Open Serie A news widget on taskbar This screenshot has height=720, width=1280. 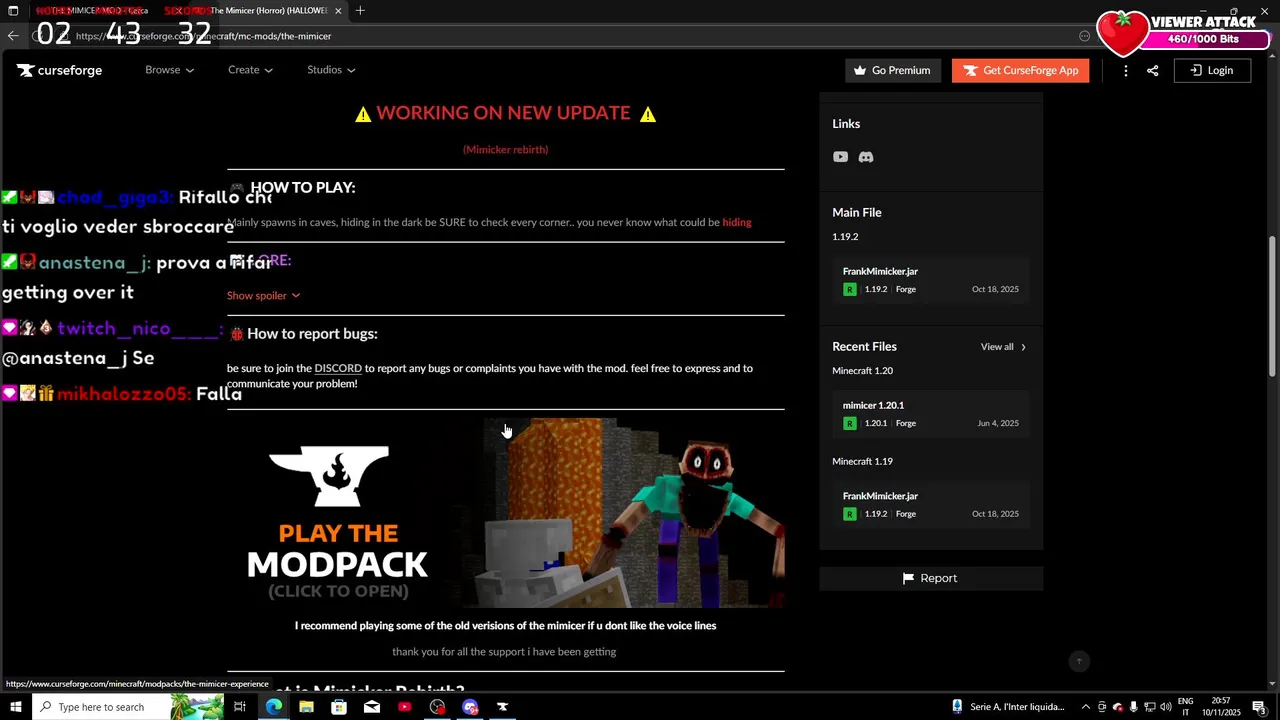1007,707
